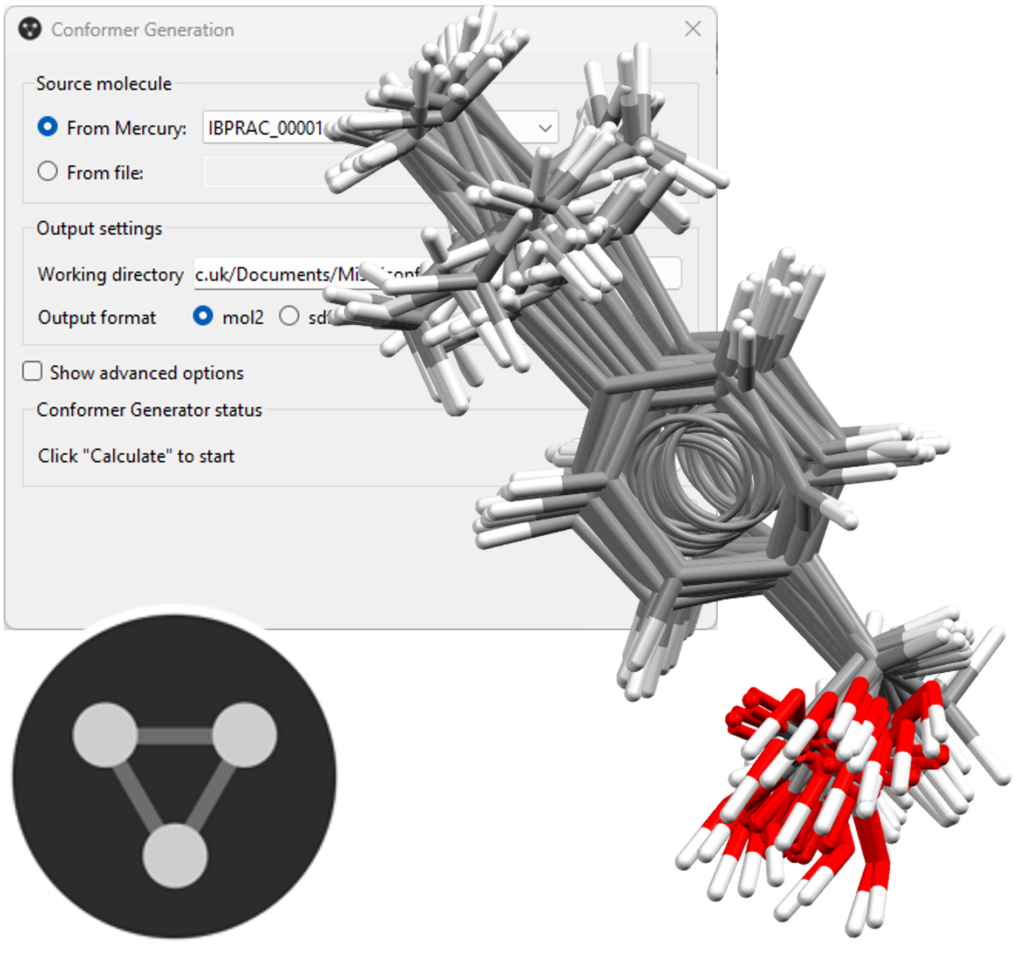Expand the From Mercury dropdown arrow
The height and width of the screenshot is (963, 1024).
pos(545,128)
